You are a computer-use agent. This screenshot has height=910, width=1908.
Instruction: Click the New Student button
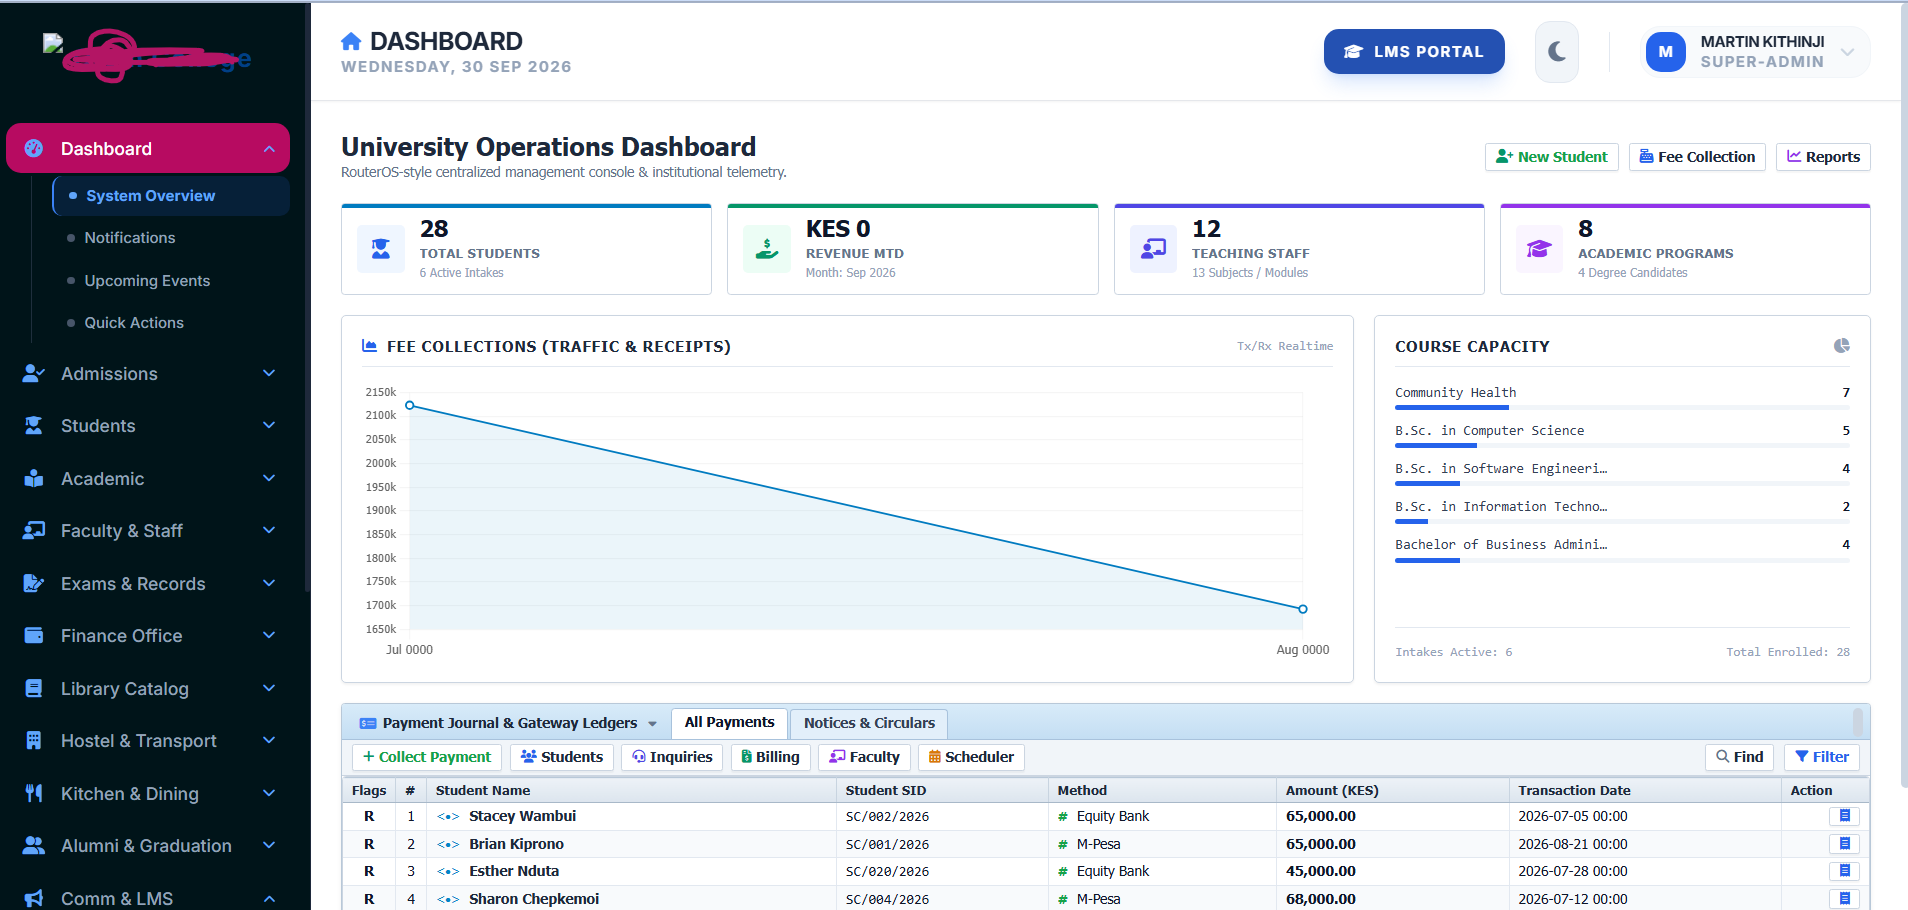click(1552, 157)
